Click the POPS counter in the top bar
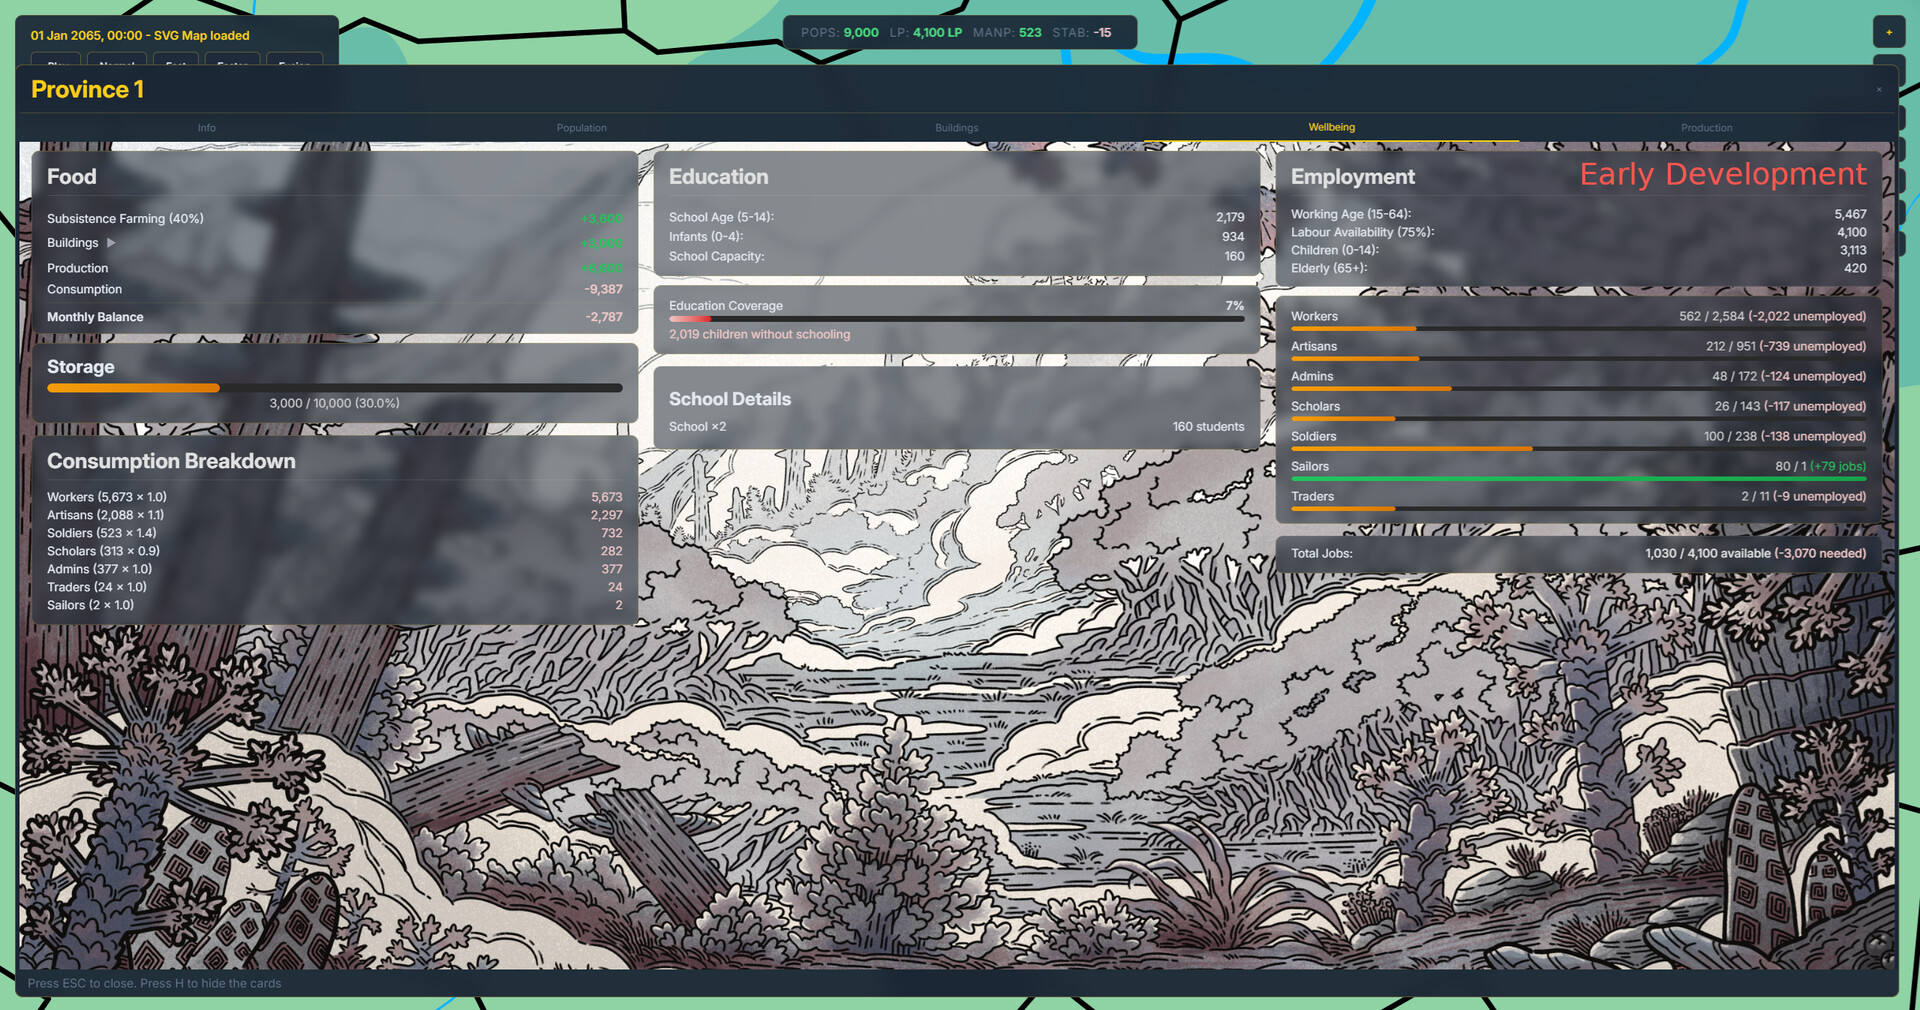This screenshot has height=1010, width=1920. (x=840, y=32)
